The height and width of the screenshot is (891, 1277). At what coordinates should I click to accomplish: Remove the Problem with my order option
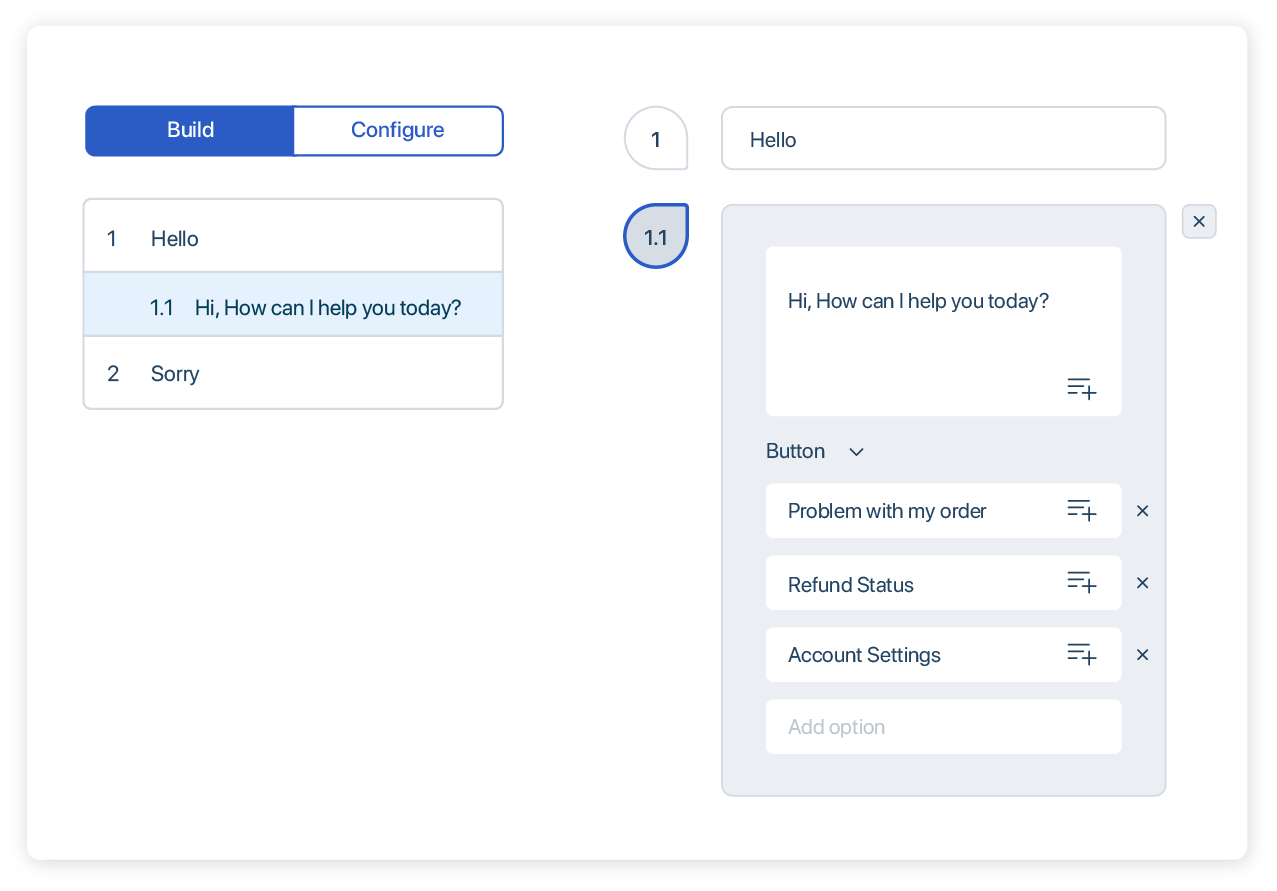(x=1143, y=511)
